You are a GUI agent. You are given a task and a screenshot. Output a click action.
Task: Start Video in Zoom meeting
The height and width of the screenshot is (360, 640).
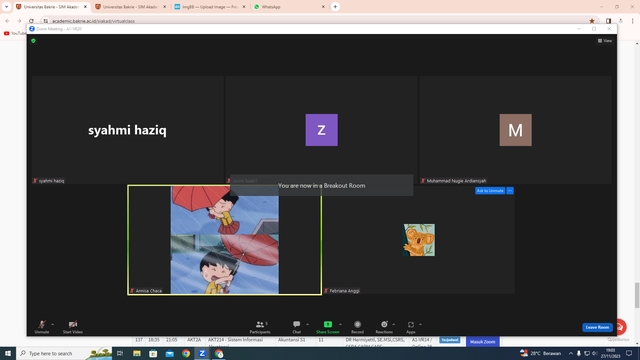[x=73, y=327]
